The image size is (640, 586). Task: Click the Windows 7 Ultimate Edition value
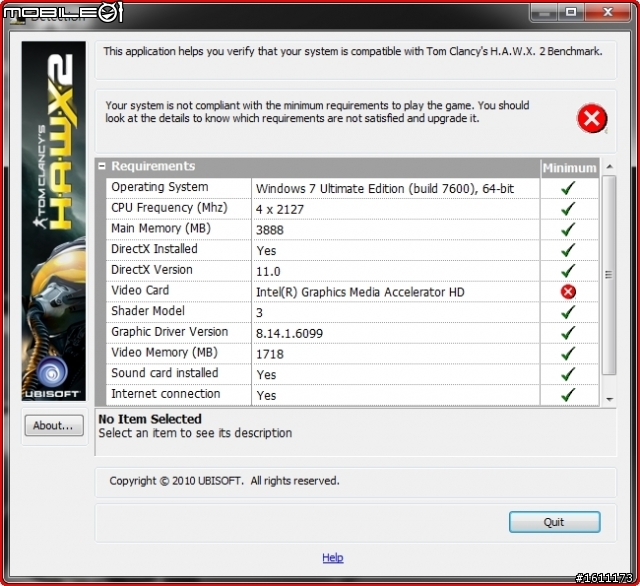385,189
